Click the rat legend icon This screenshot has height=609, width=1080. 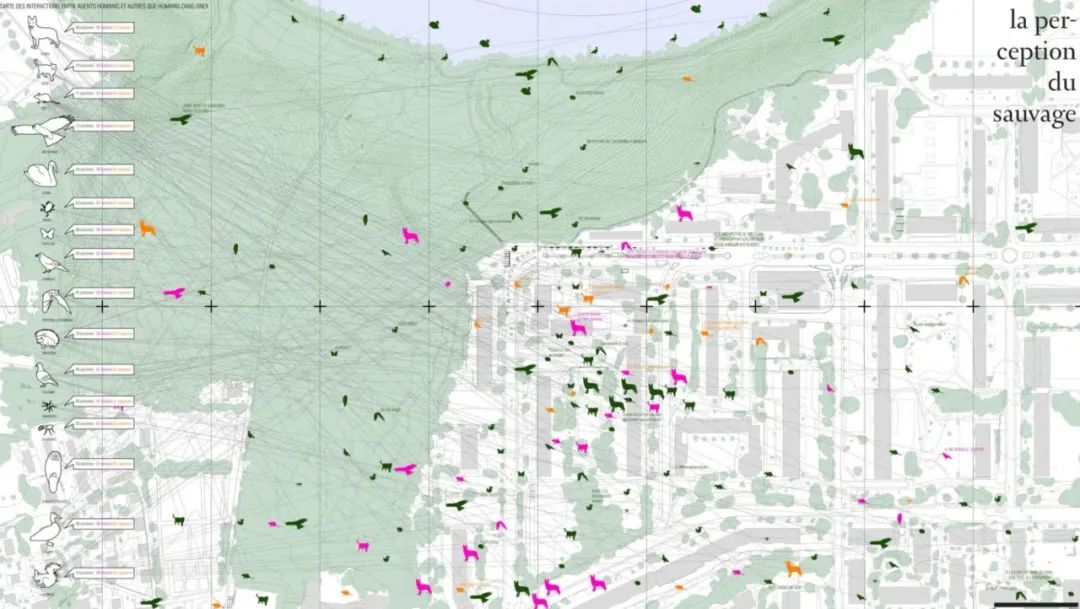click(x=45, y=98)
